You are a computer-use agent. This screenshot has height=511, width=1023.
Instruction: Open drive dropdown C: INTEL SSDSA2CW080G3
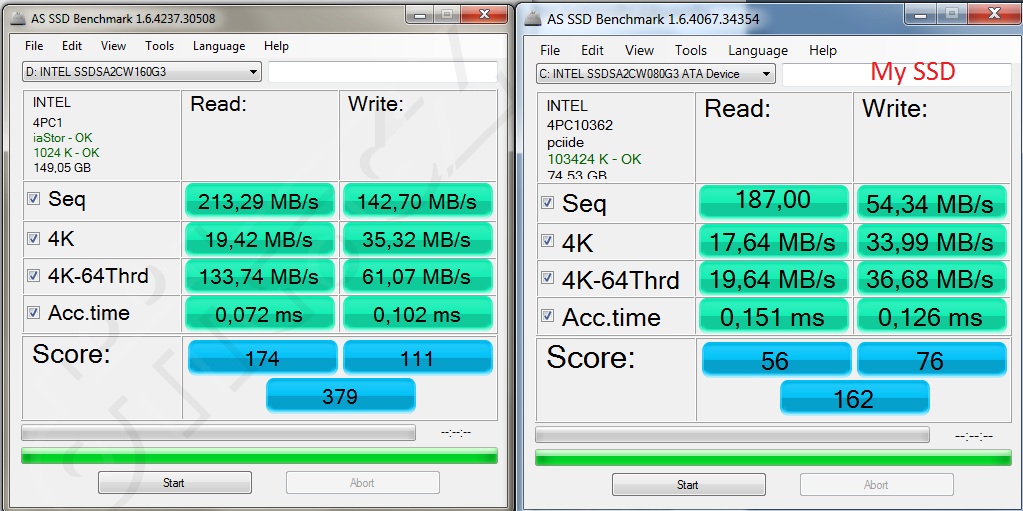656,74
